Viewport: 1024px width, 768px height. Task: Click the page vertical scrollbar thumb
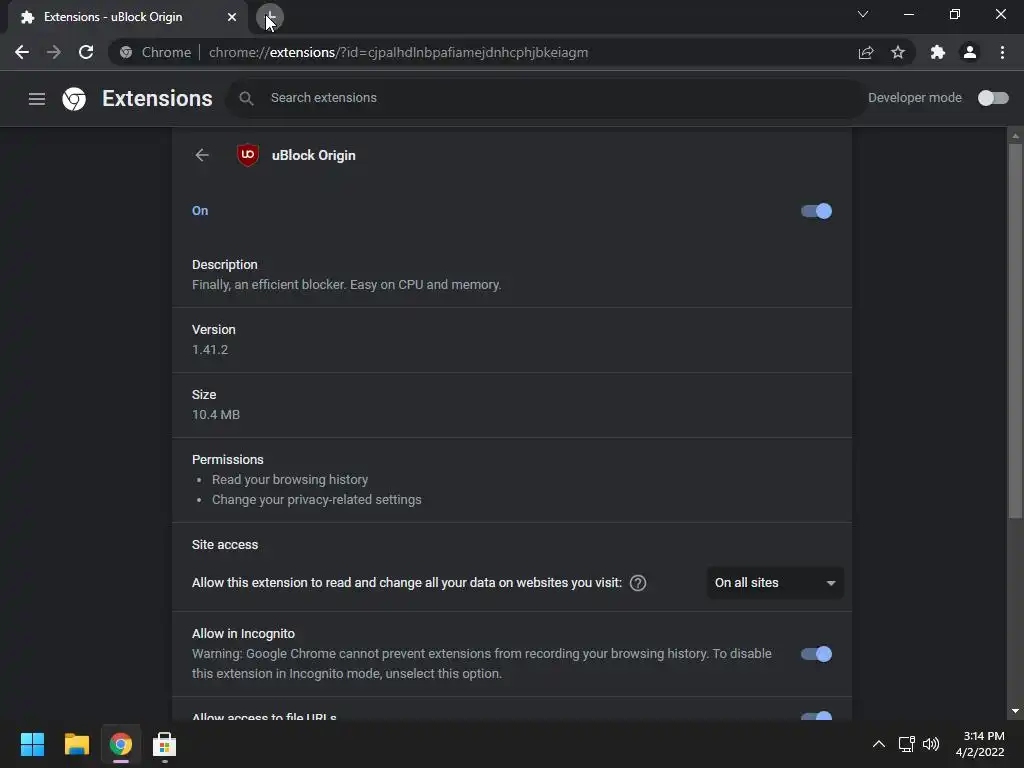1015,331
